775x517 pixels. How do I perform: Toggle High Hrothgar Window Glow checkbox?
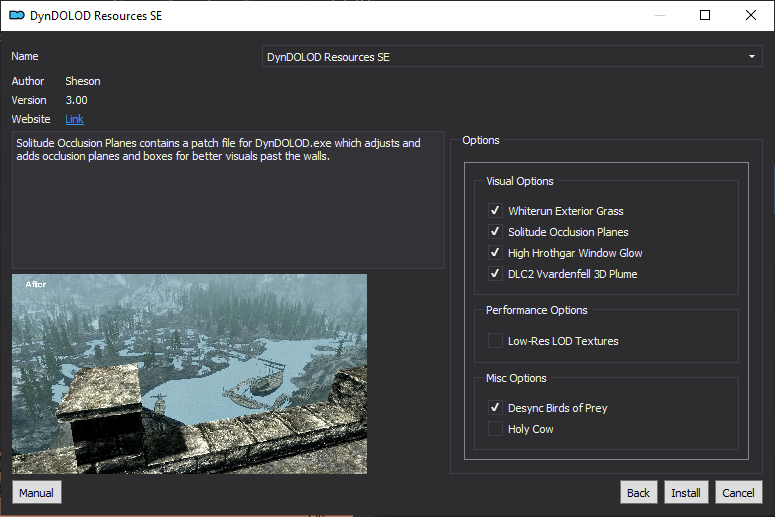[495, 253]
